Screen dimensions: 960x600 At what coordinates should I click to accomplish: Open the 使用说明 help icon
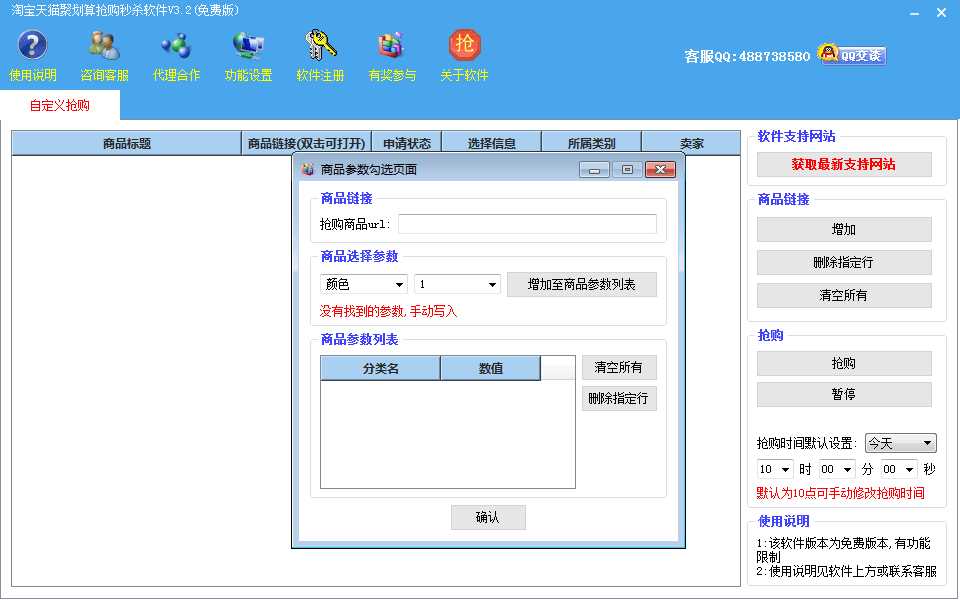tap(33, 46)
